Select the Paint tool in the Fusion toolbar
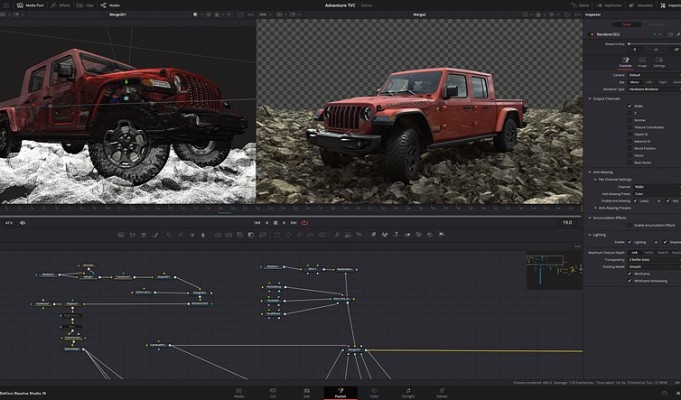 156,235
